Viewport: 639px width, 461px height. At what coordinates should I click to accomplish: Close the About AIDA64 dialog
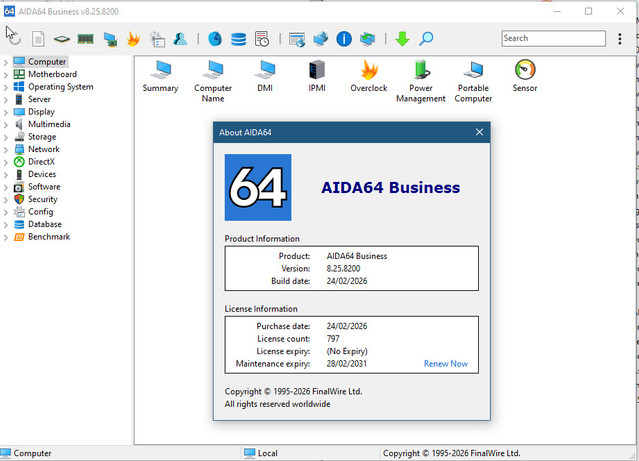479,132
